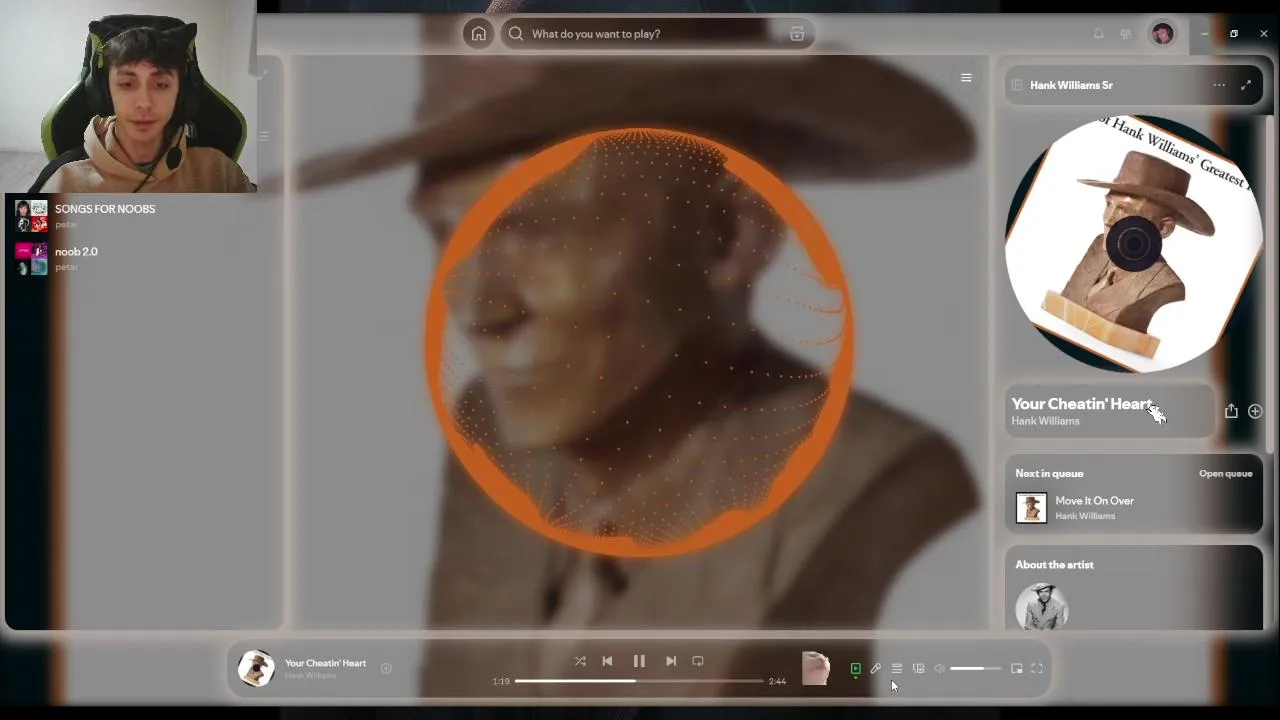This screenshot has height=720, width=1280.
Task: Add Your Cheatin' Heart to Liked Songs
Action: [1255, 411]
